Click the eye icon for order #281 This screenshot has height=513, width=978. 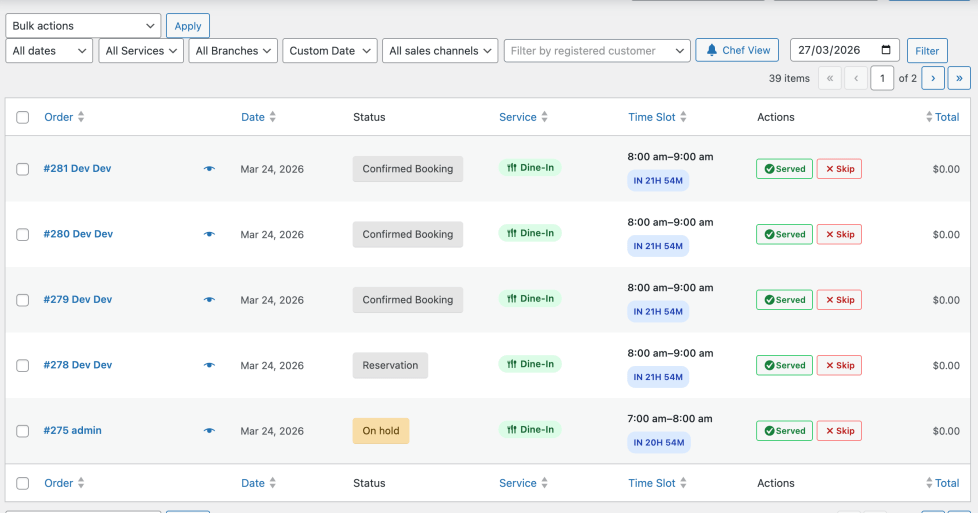209,169
